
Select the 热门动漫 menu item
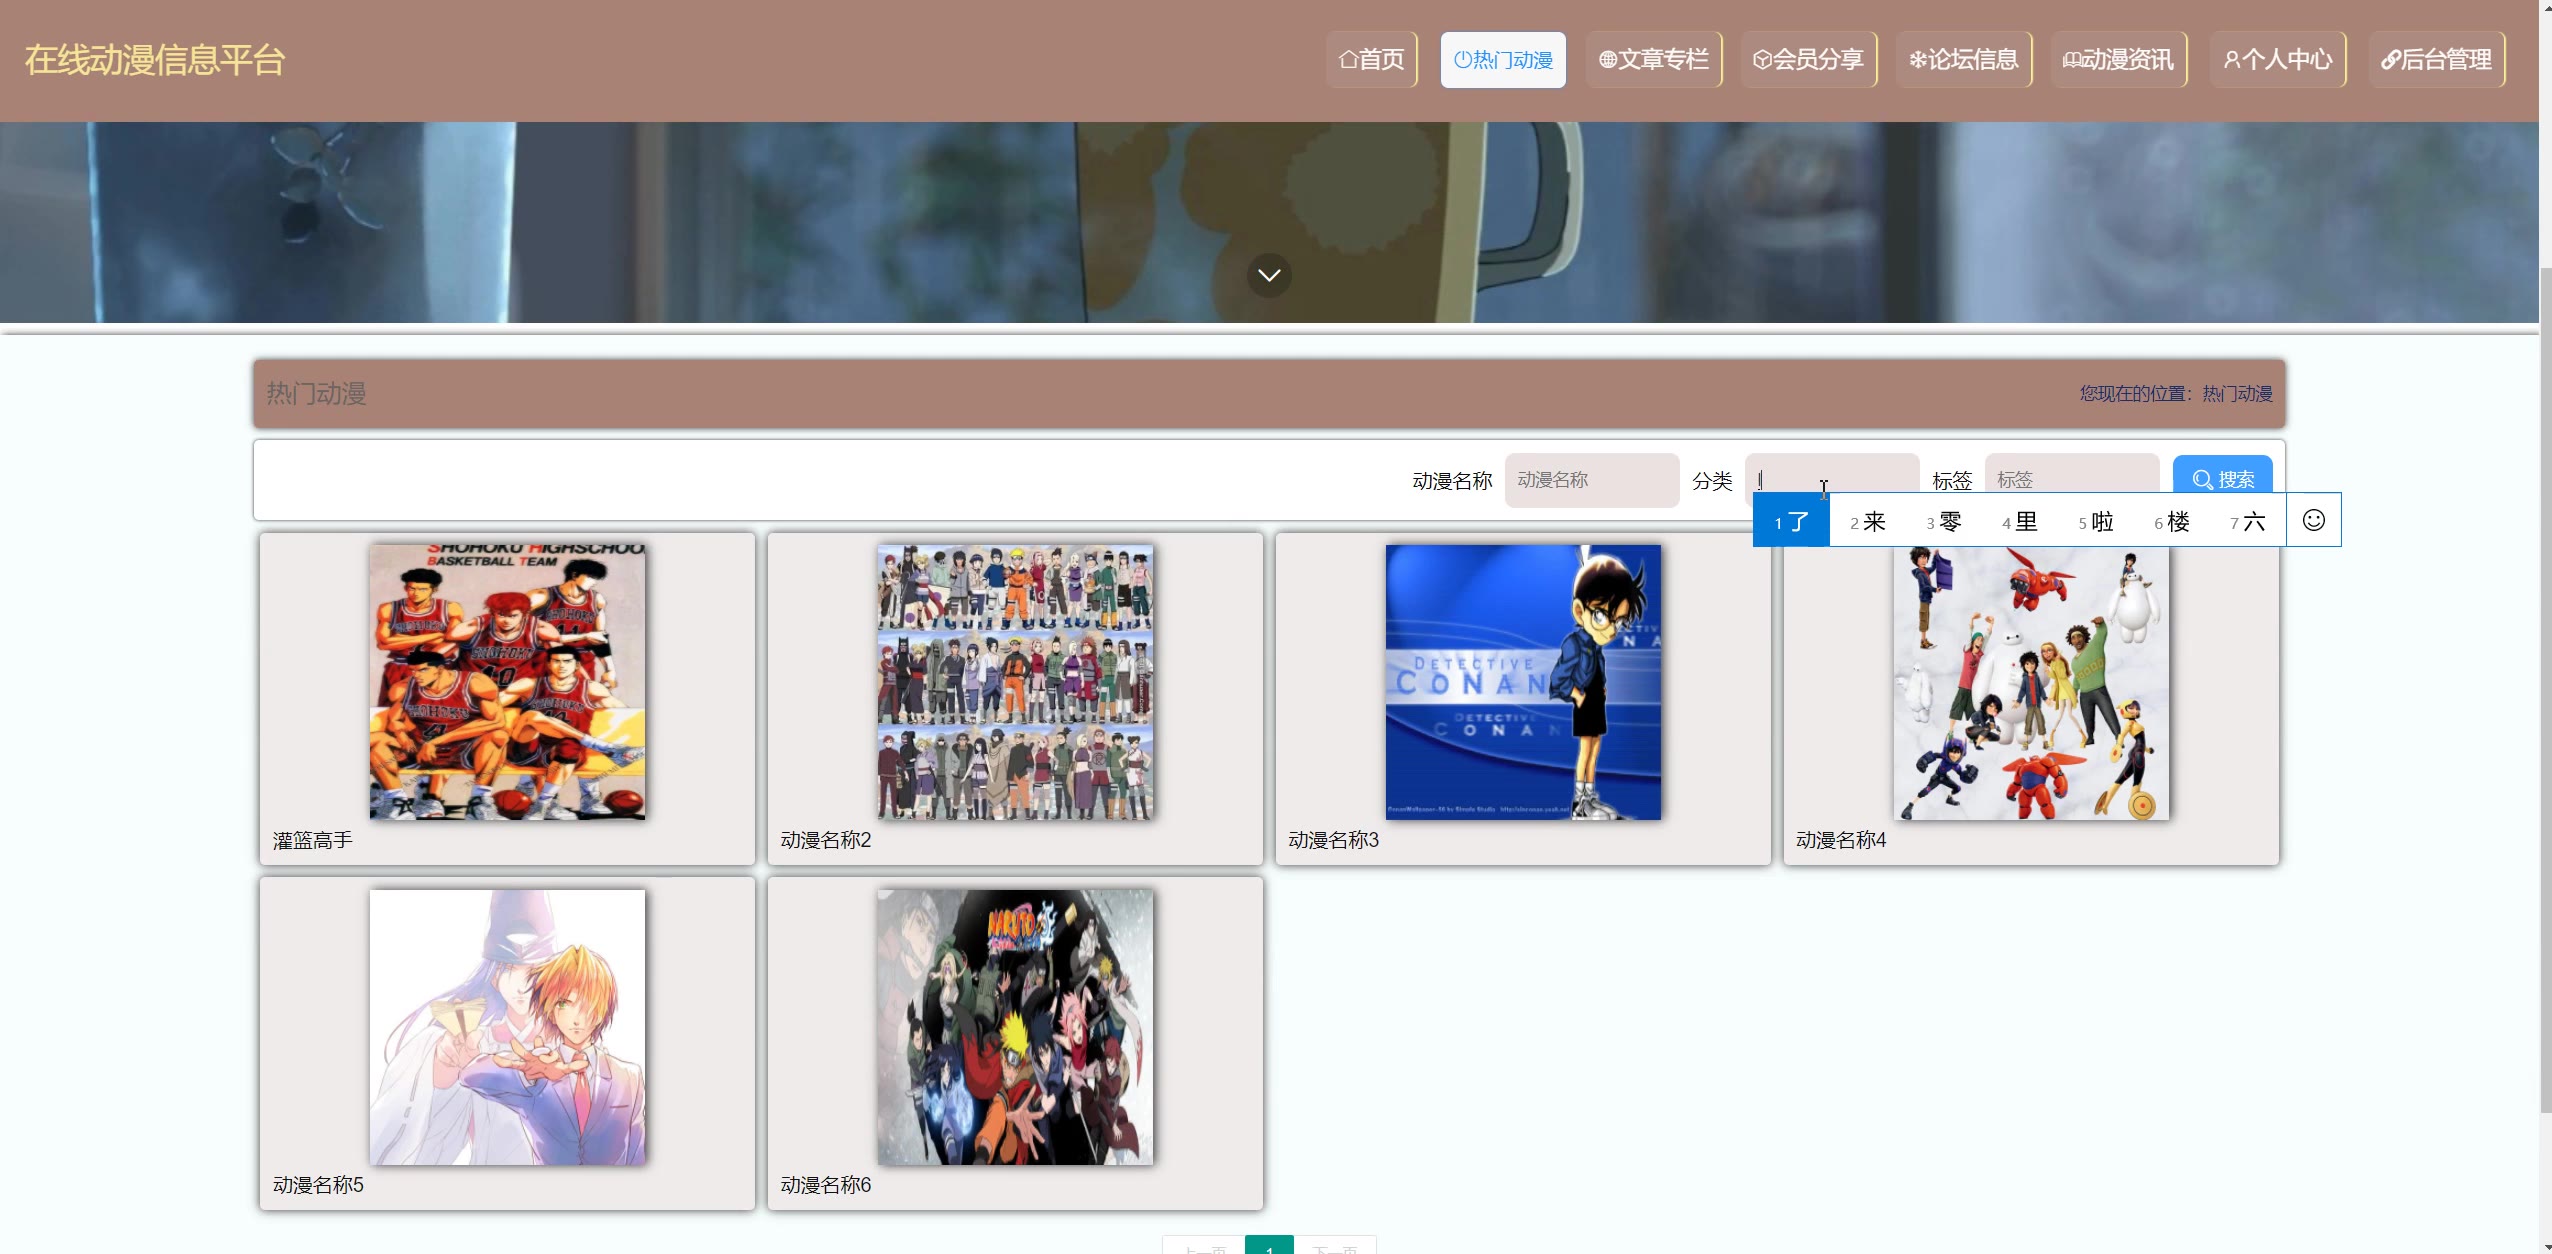(1503, 60)
